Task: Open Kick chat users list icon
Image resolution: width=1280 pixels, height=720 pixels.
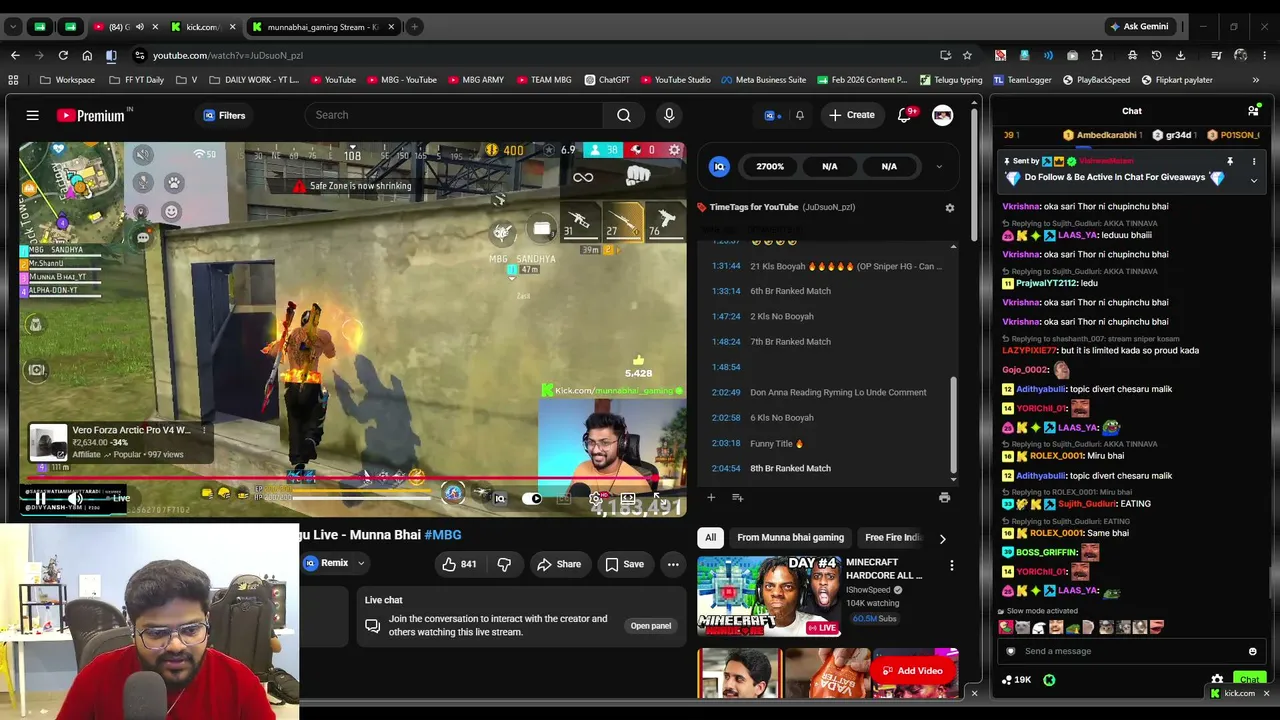Action: [x=1253, y=111]
